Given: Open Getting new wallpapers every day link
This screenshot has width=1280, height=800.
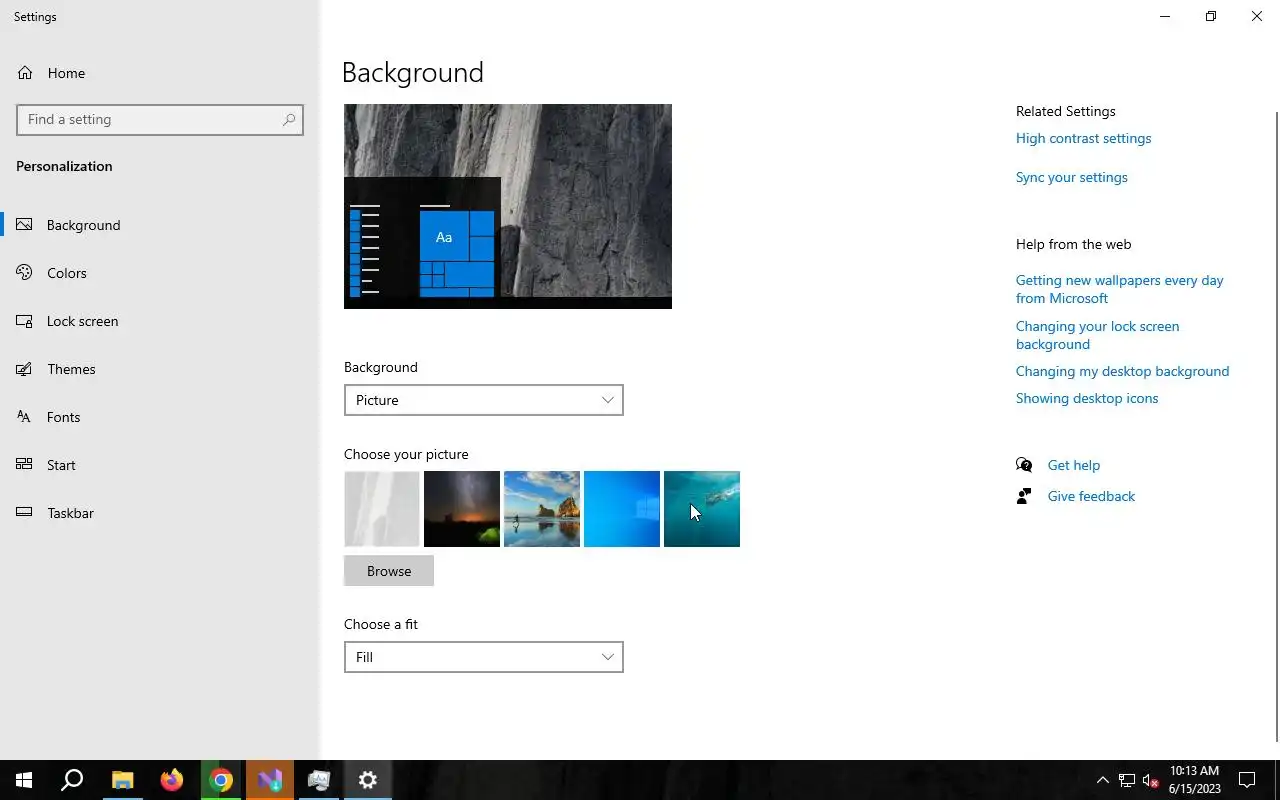Looking at the screenshot, I should click(1120, 289).
